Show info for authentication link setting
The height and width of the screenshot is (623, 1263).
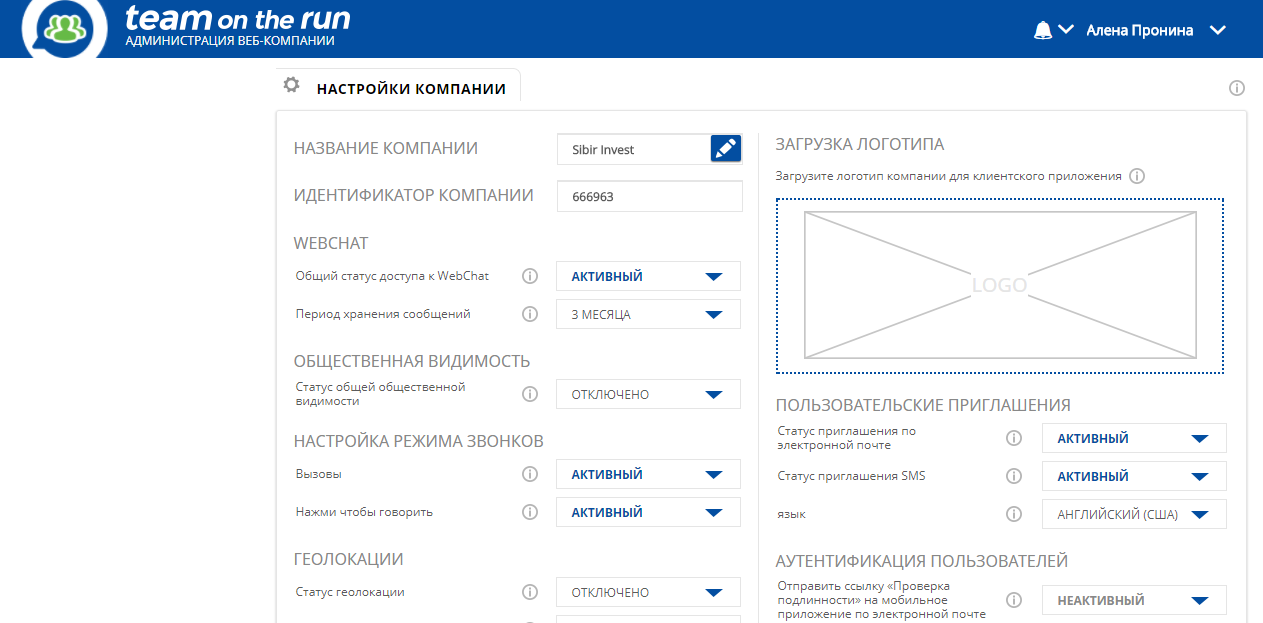(x=1014, y=600)
